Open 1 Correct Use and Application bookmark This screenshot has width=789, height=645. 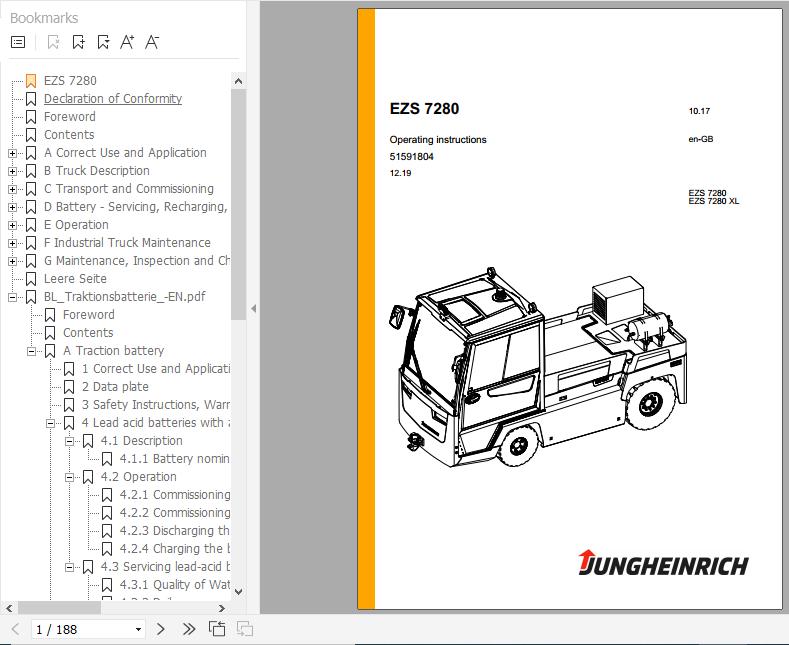click(x=156, y=369)
